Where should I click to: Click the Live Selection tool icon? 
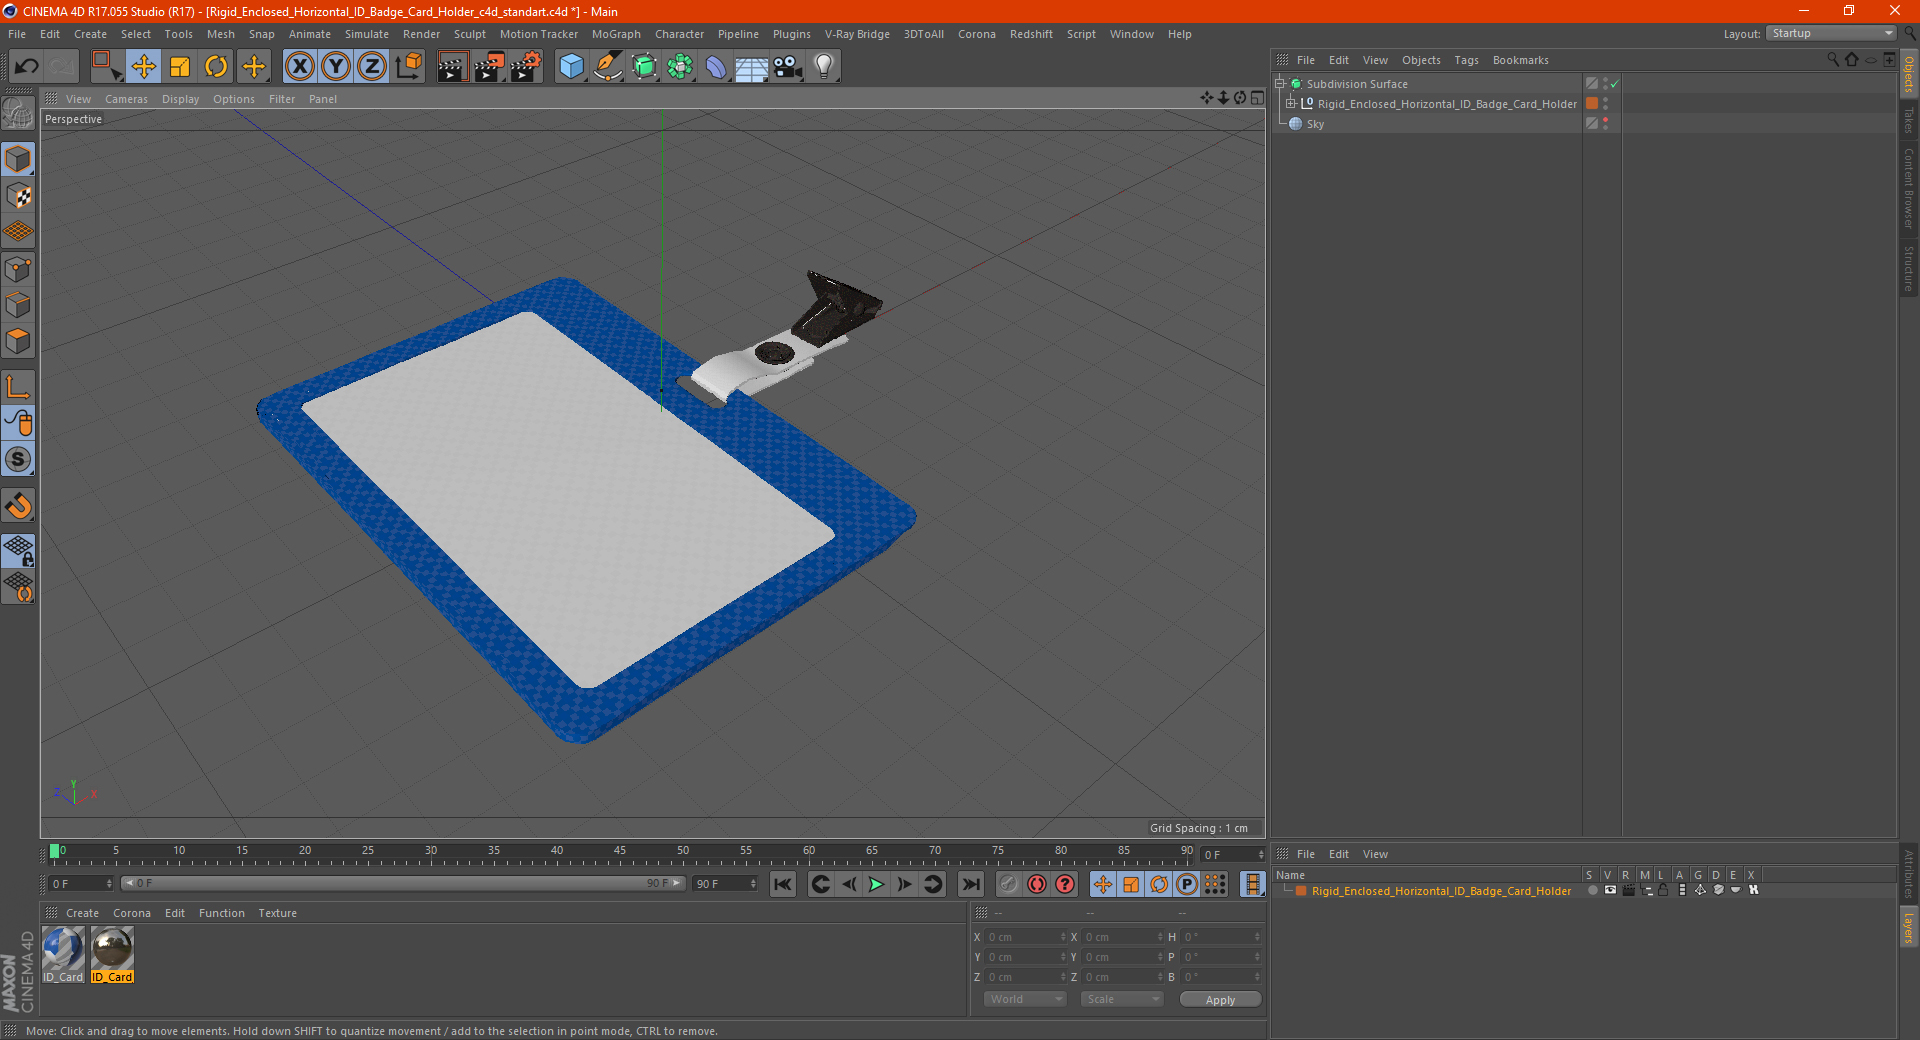pyautogui.click(x=106, y=67)
